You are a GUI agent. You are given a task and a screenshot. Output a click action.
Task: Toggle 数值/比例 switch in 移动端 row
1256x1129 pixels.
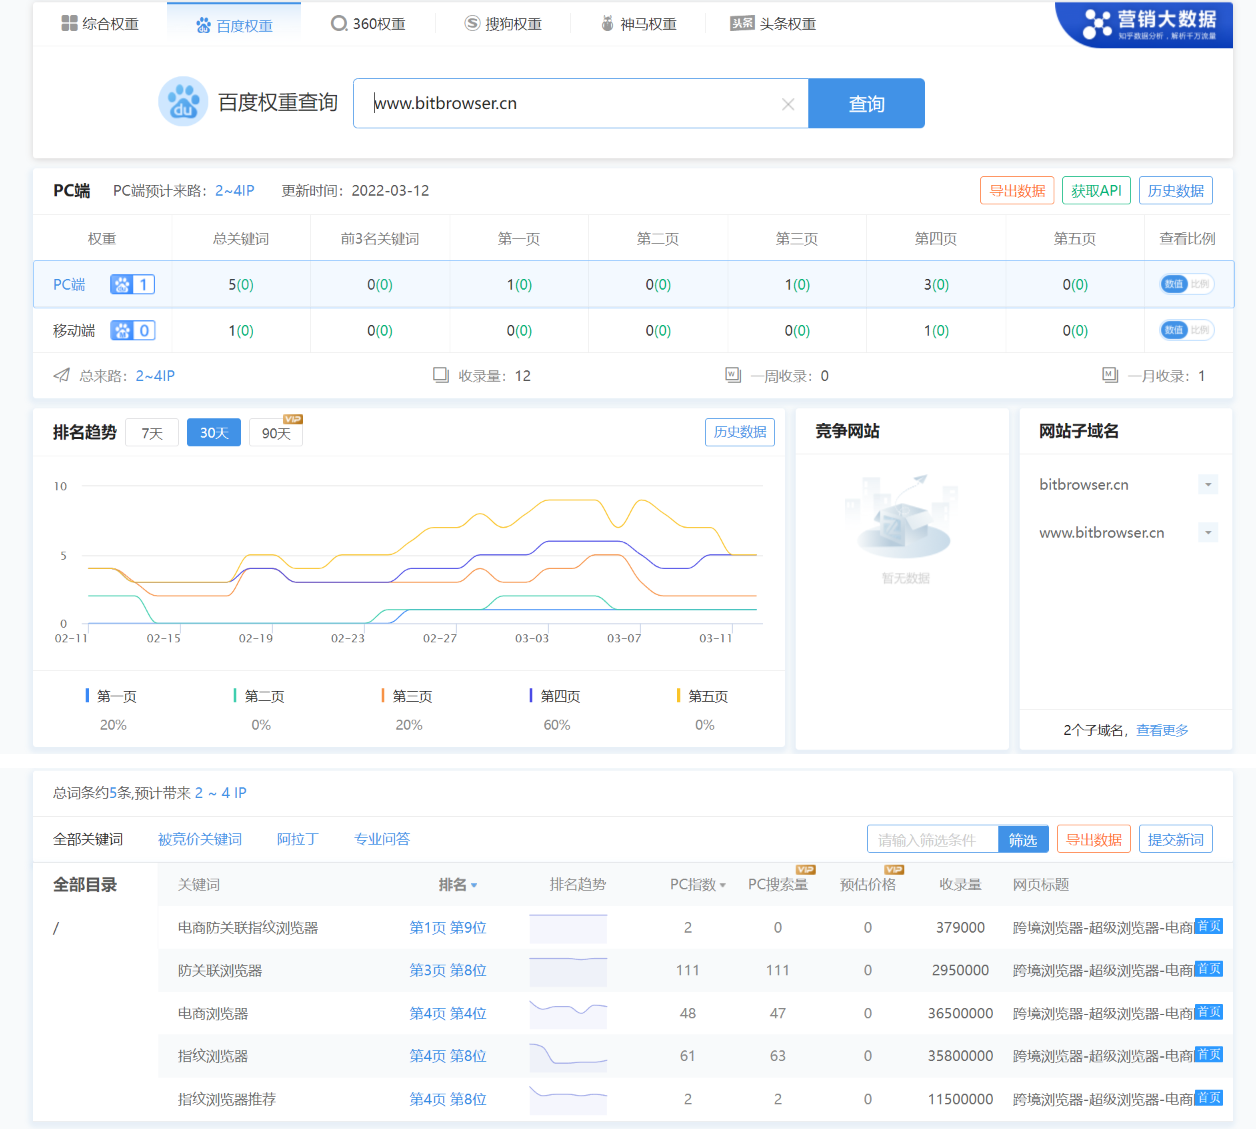1187,330
